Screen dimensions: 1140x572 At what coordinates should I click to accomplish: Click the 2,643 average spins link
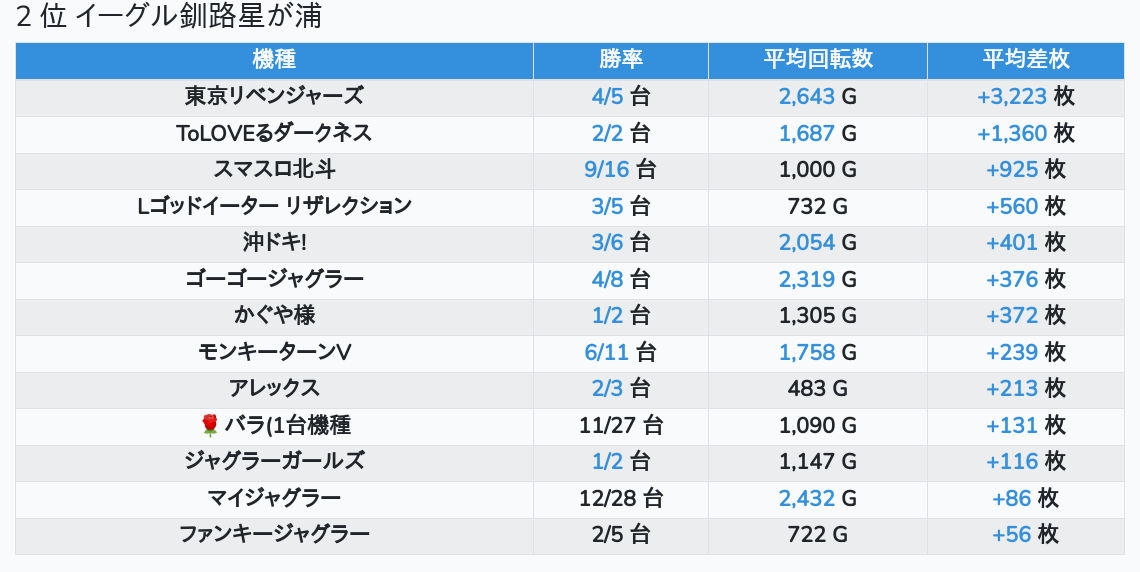807,97
